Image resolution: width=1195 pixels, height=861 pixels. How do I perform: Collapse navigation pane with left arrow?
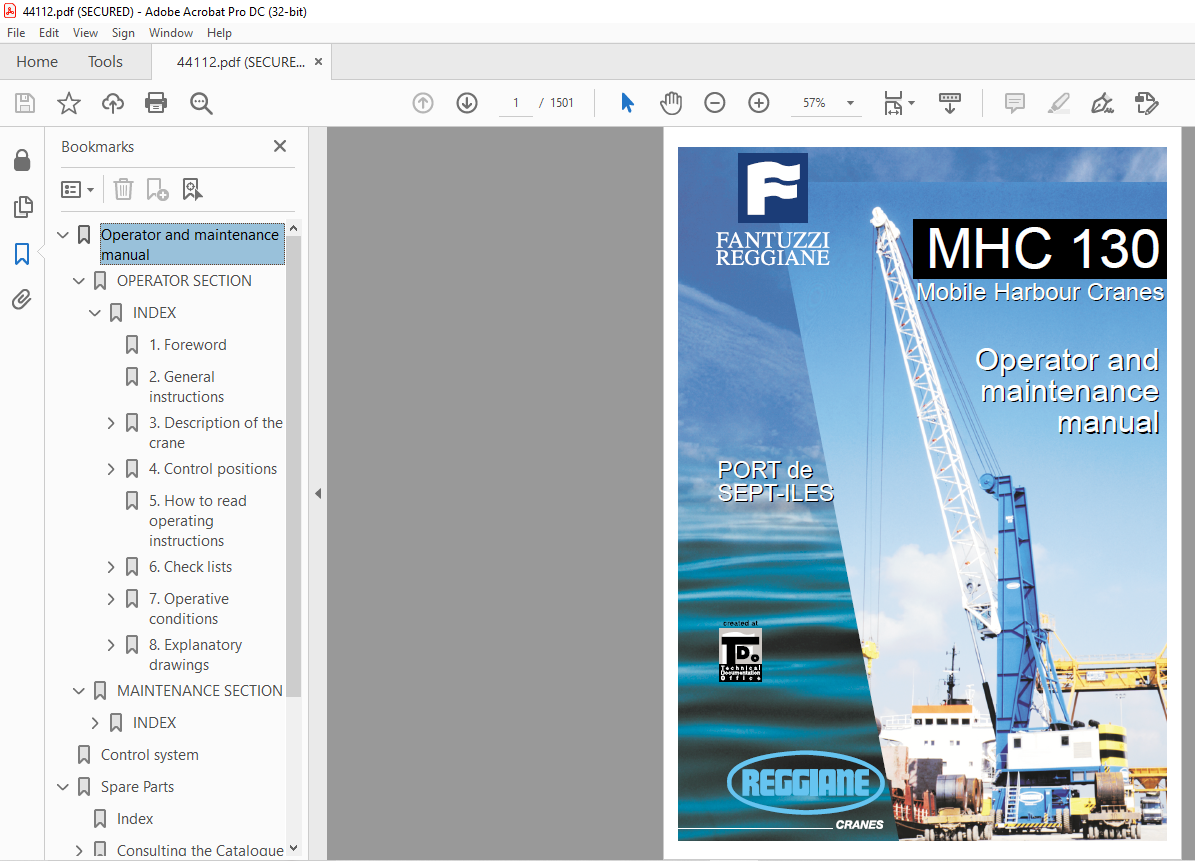pyautogui.click(x=318, y=494)
